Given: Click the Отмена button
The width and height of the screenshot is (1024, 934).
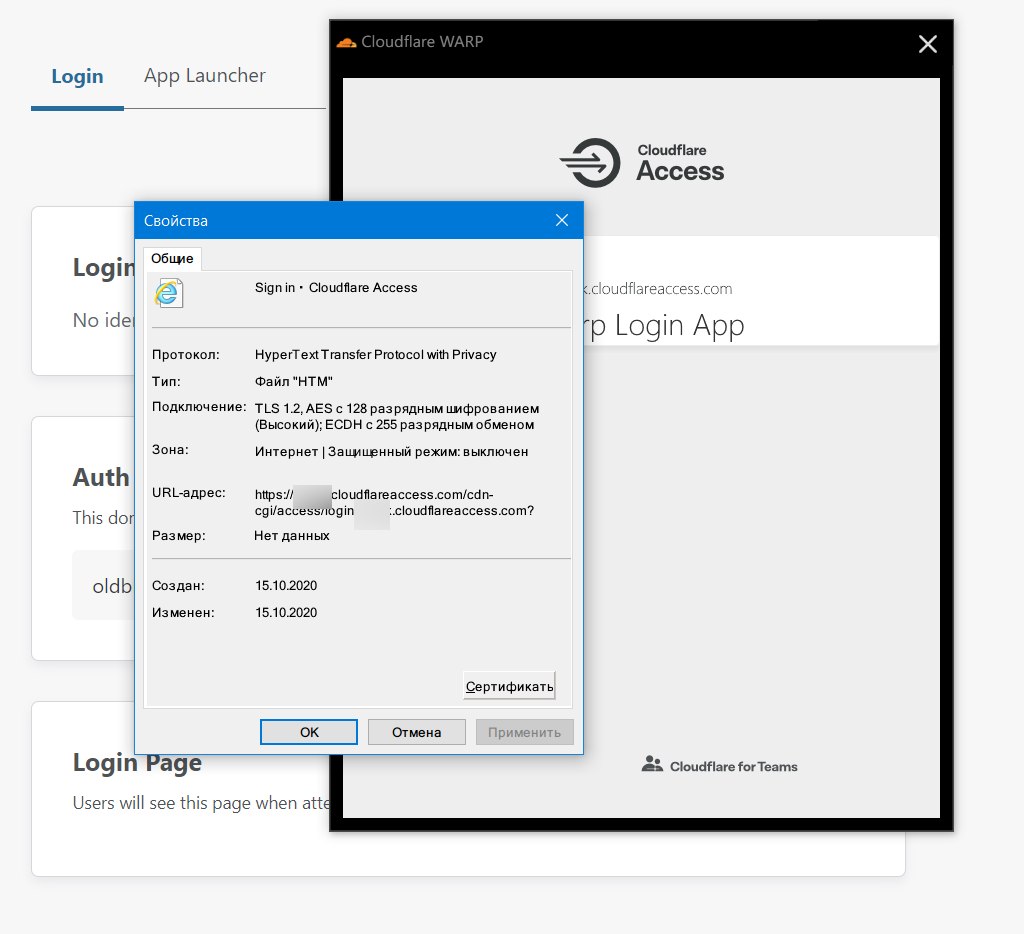Looking at the screenshot, I should (x=417, y=732).
